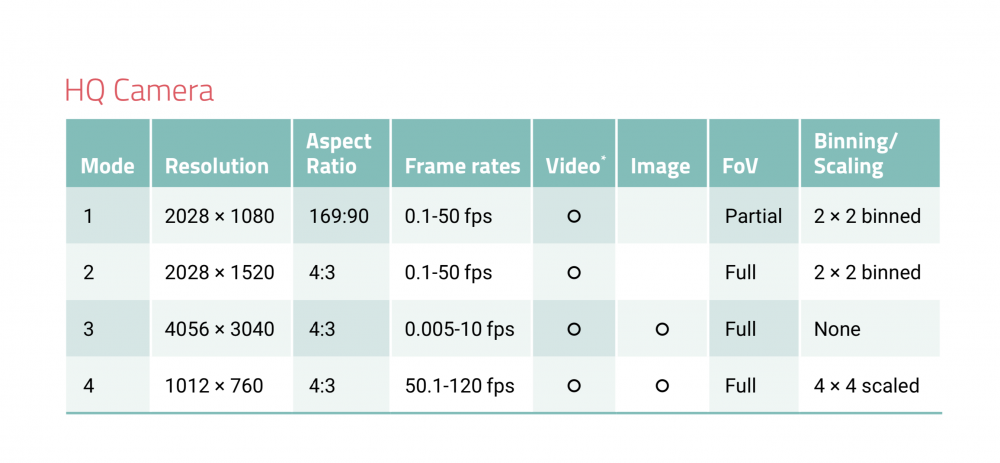The width and height of the screenshot is (1000, 463).
Task: Click the Aspect Ratio column header
Action: [x=338, y=154]
